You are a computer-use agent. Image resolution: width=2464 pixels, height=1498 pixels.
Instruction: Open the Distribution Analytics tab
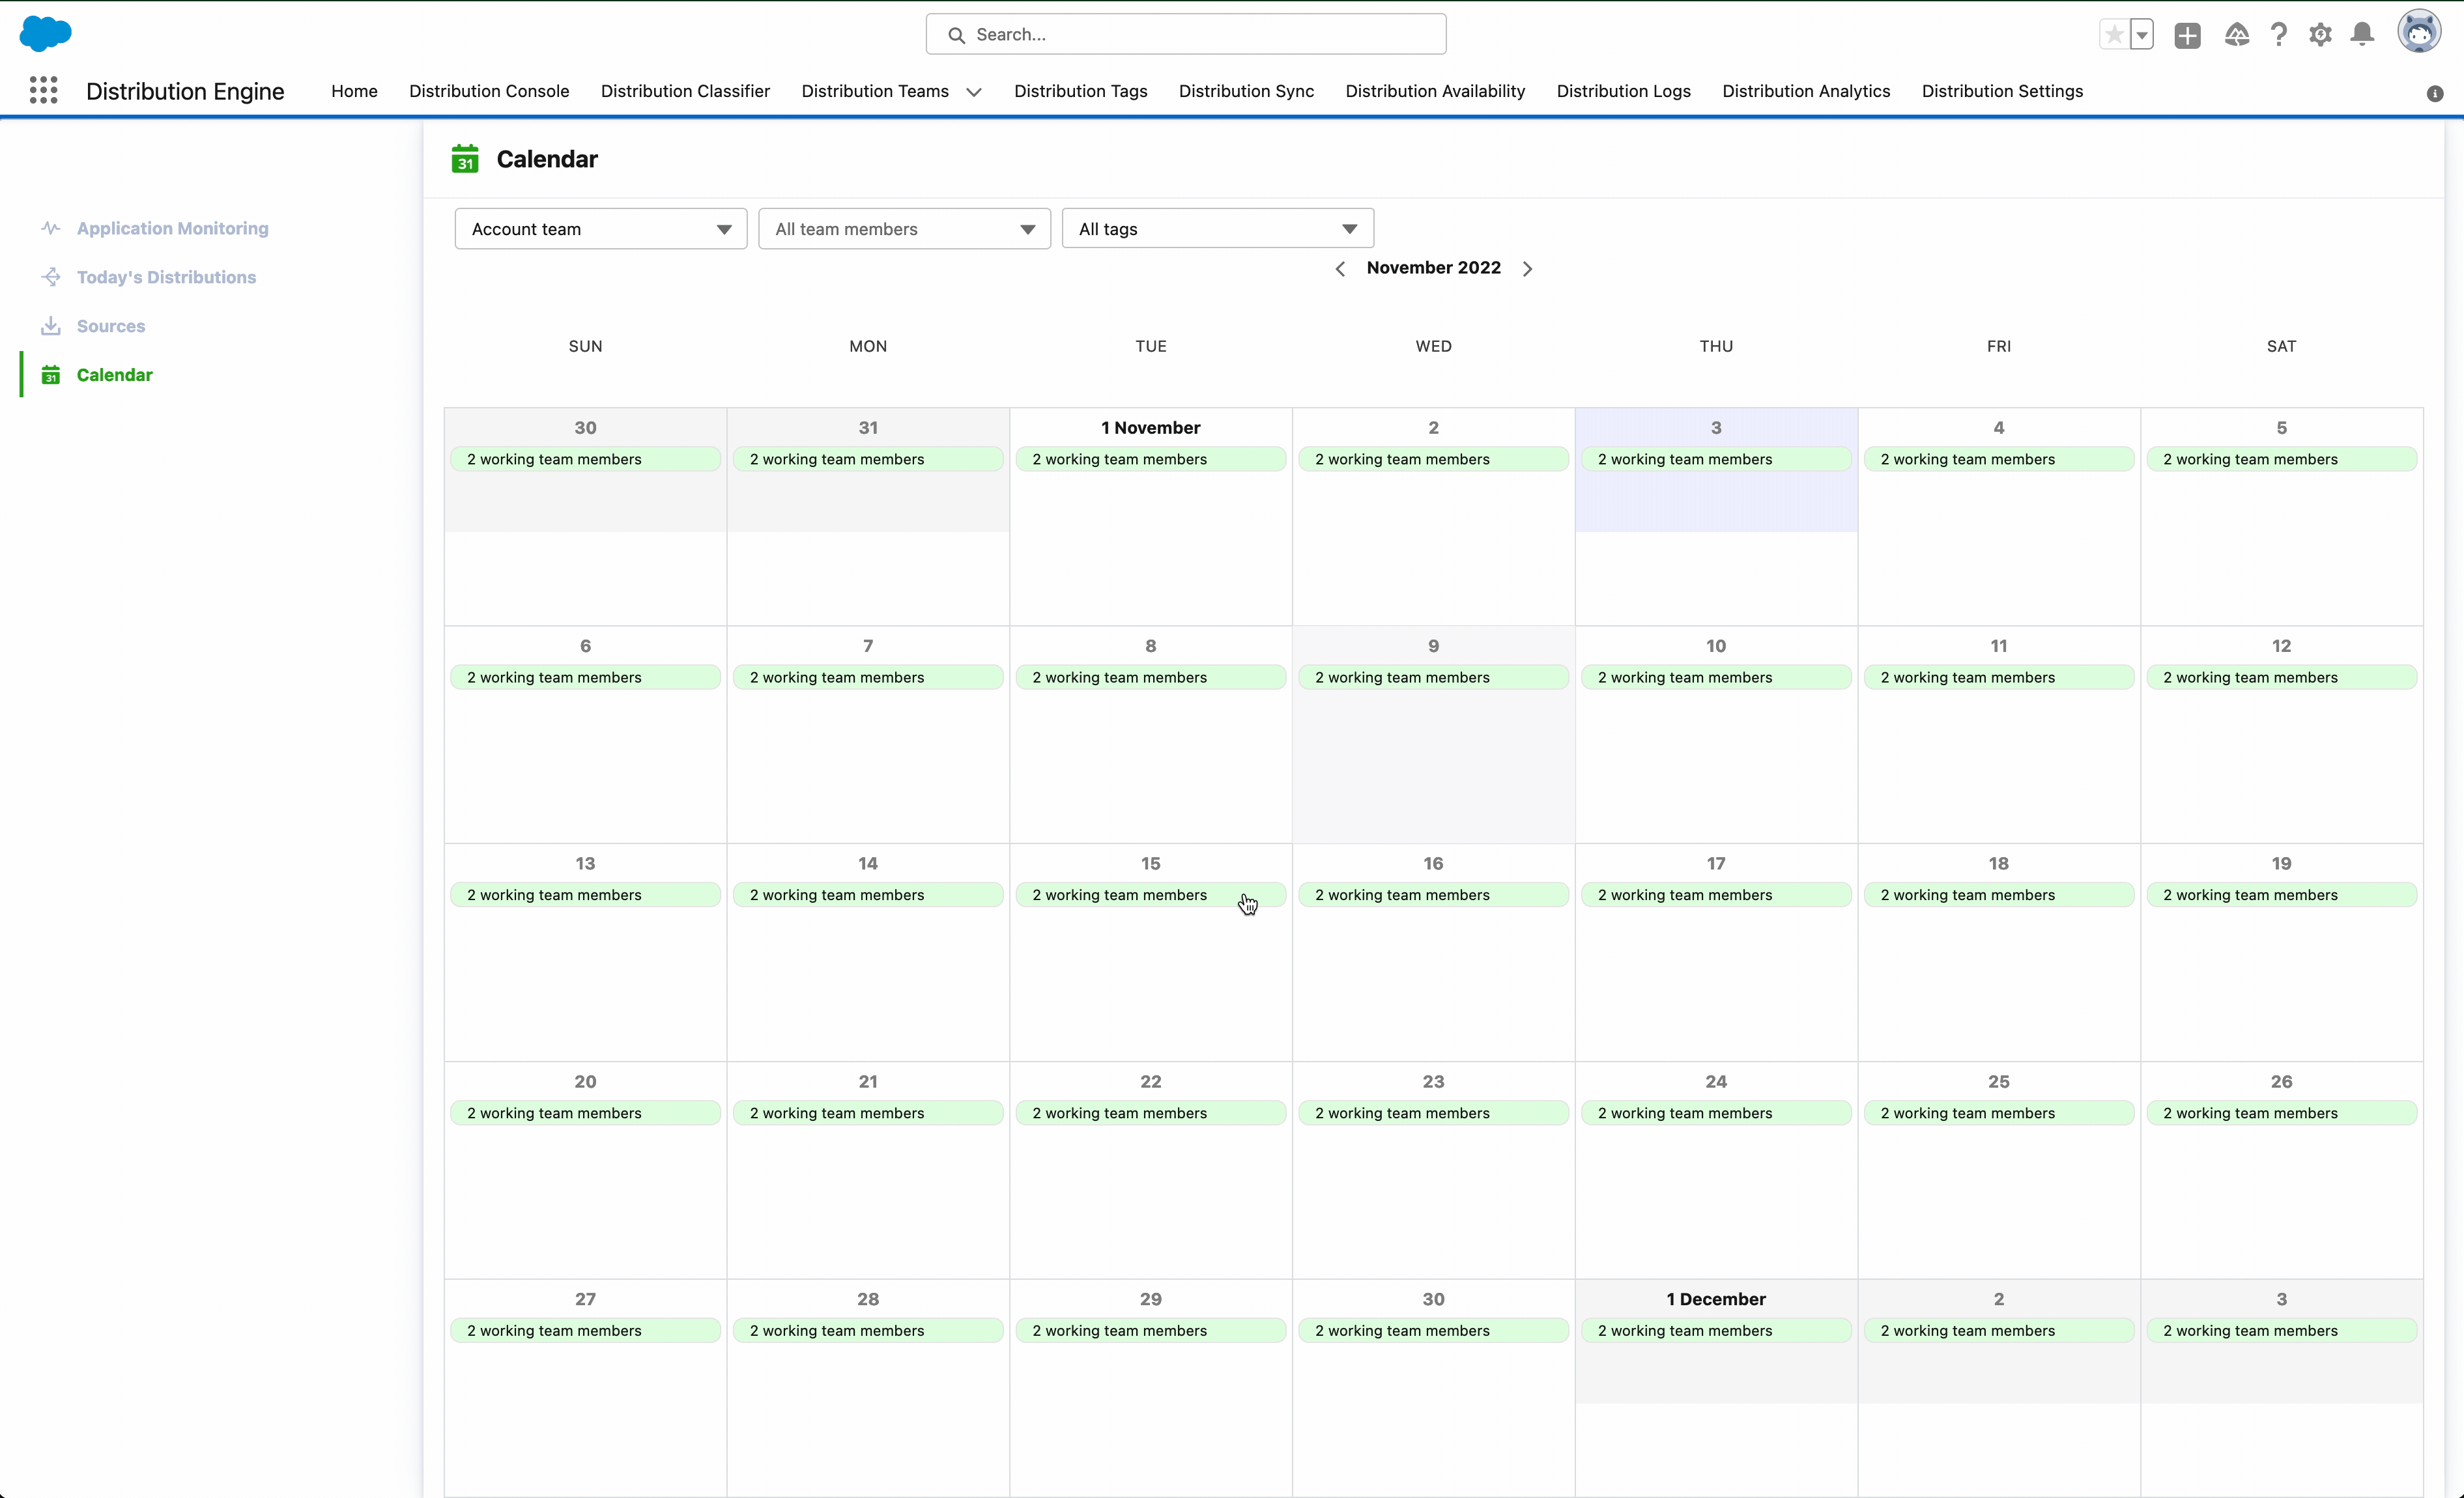(1806, 91)
